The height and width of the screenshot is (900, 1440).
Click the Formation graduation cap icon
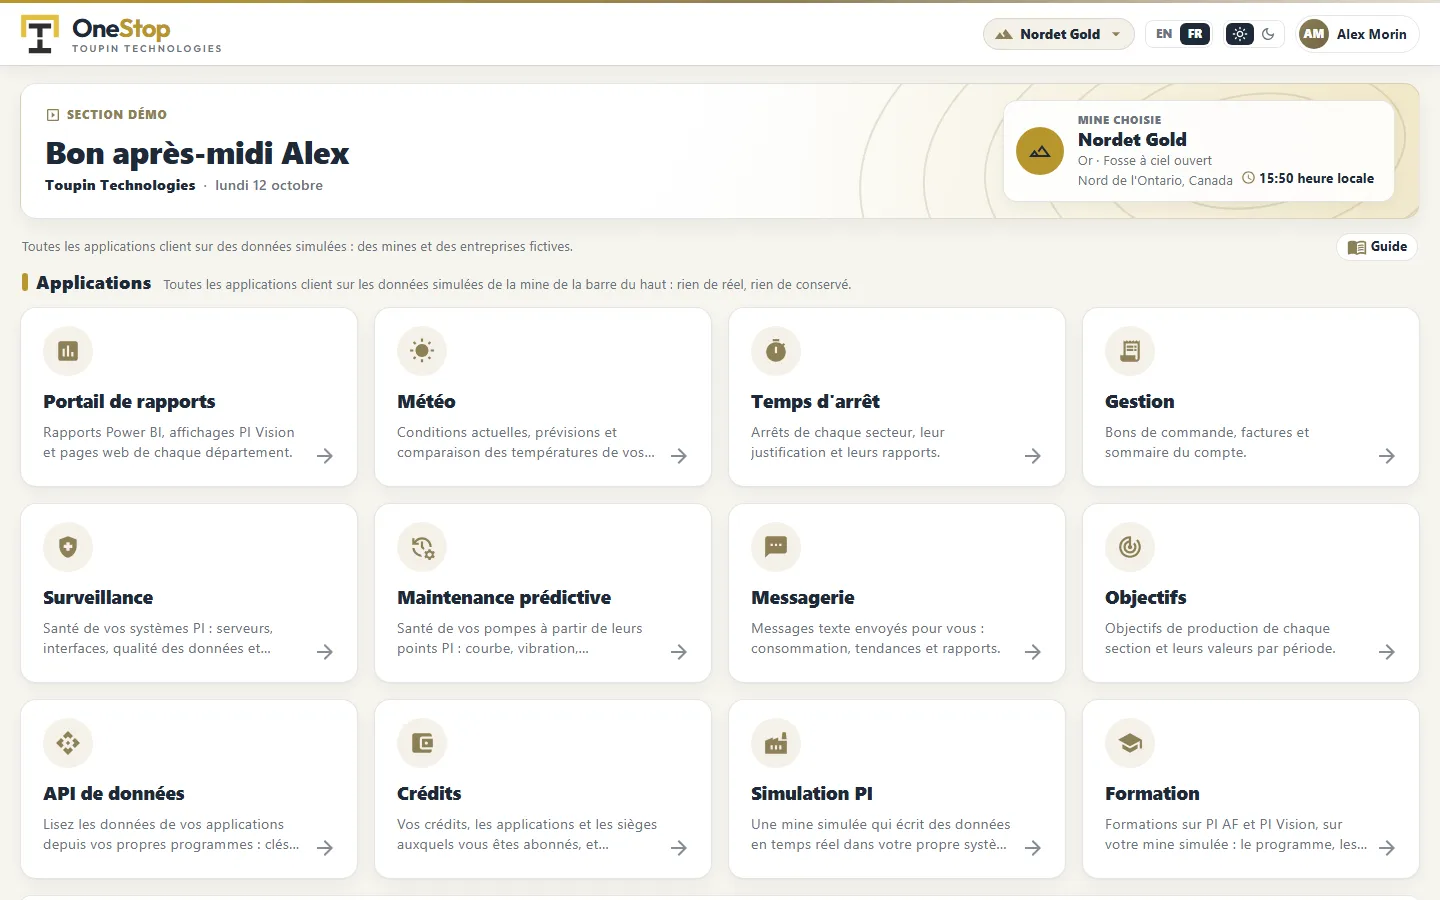coord(1130,743)
